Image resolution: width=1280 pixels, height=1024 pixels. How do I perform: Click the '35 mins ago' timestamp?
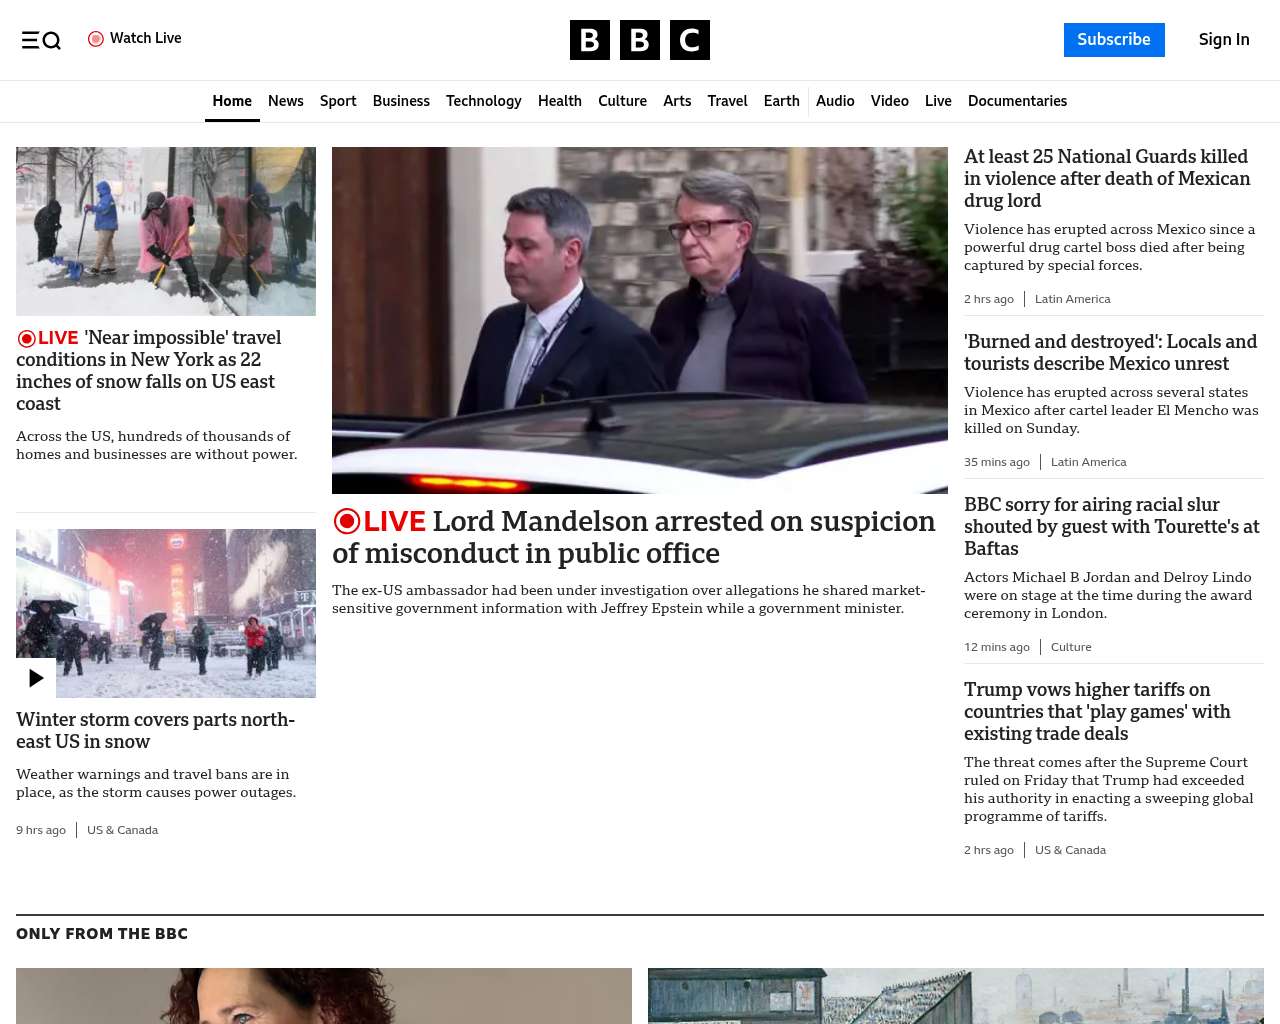tap(997, 462)
